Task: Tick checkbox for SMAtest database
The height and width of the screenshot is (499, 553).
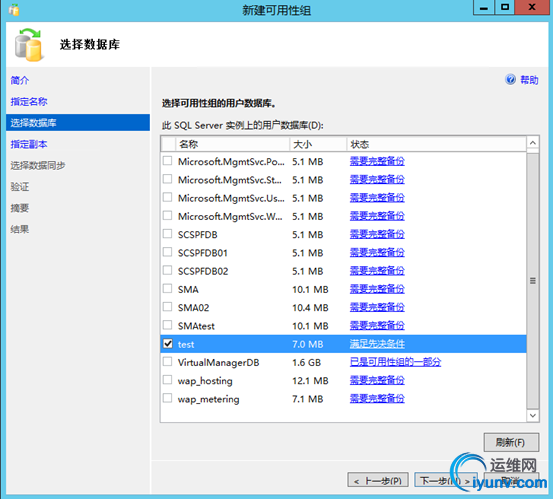Action: 168,325
